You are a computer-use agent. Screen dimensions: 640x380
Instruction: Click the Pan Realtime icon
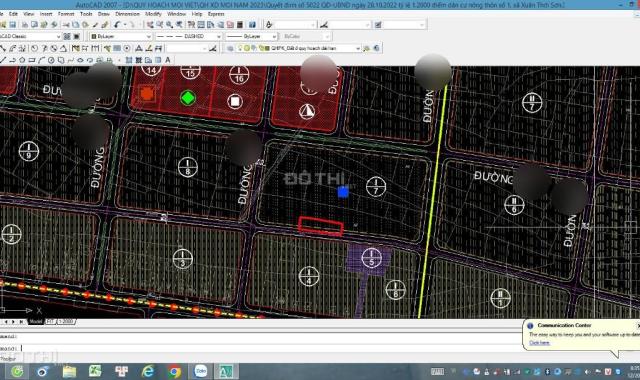click(x=150, y=25)
